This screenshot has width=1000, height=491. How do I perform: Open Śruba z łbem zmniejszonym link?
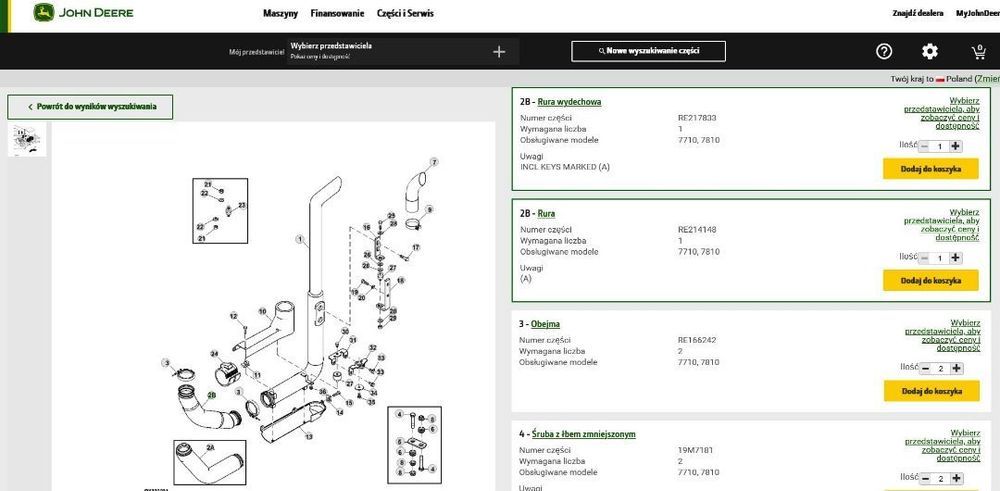click(x=583, y=434)
